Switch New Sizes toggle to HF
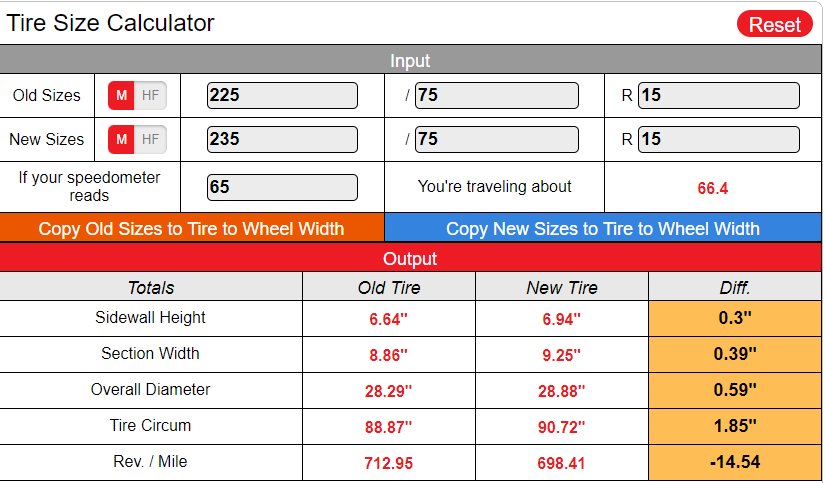The width and height of the screenshot is (825, 483). tap(150, 139)
